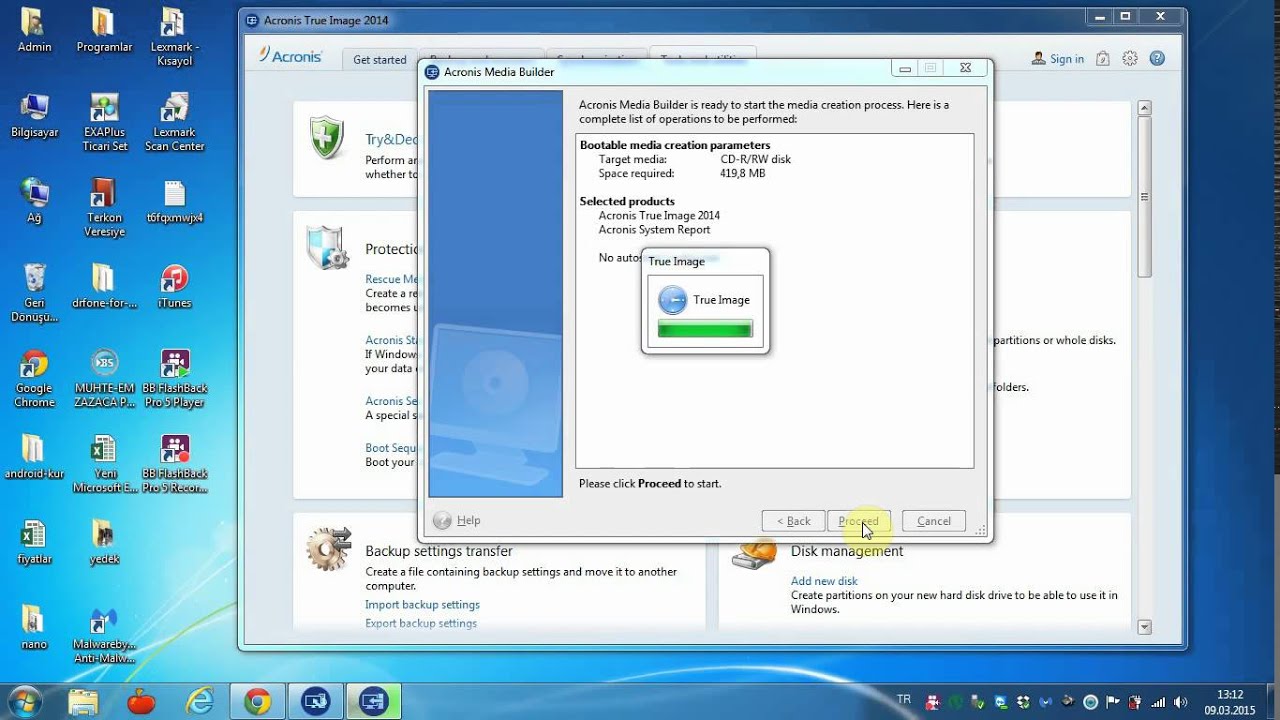1280x720 pixels.
Task: Open Windows Start menu orb
Action: click(24, 701)
